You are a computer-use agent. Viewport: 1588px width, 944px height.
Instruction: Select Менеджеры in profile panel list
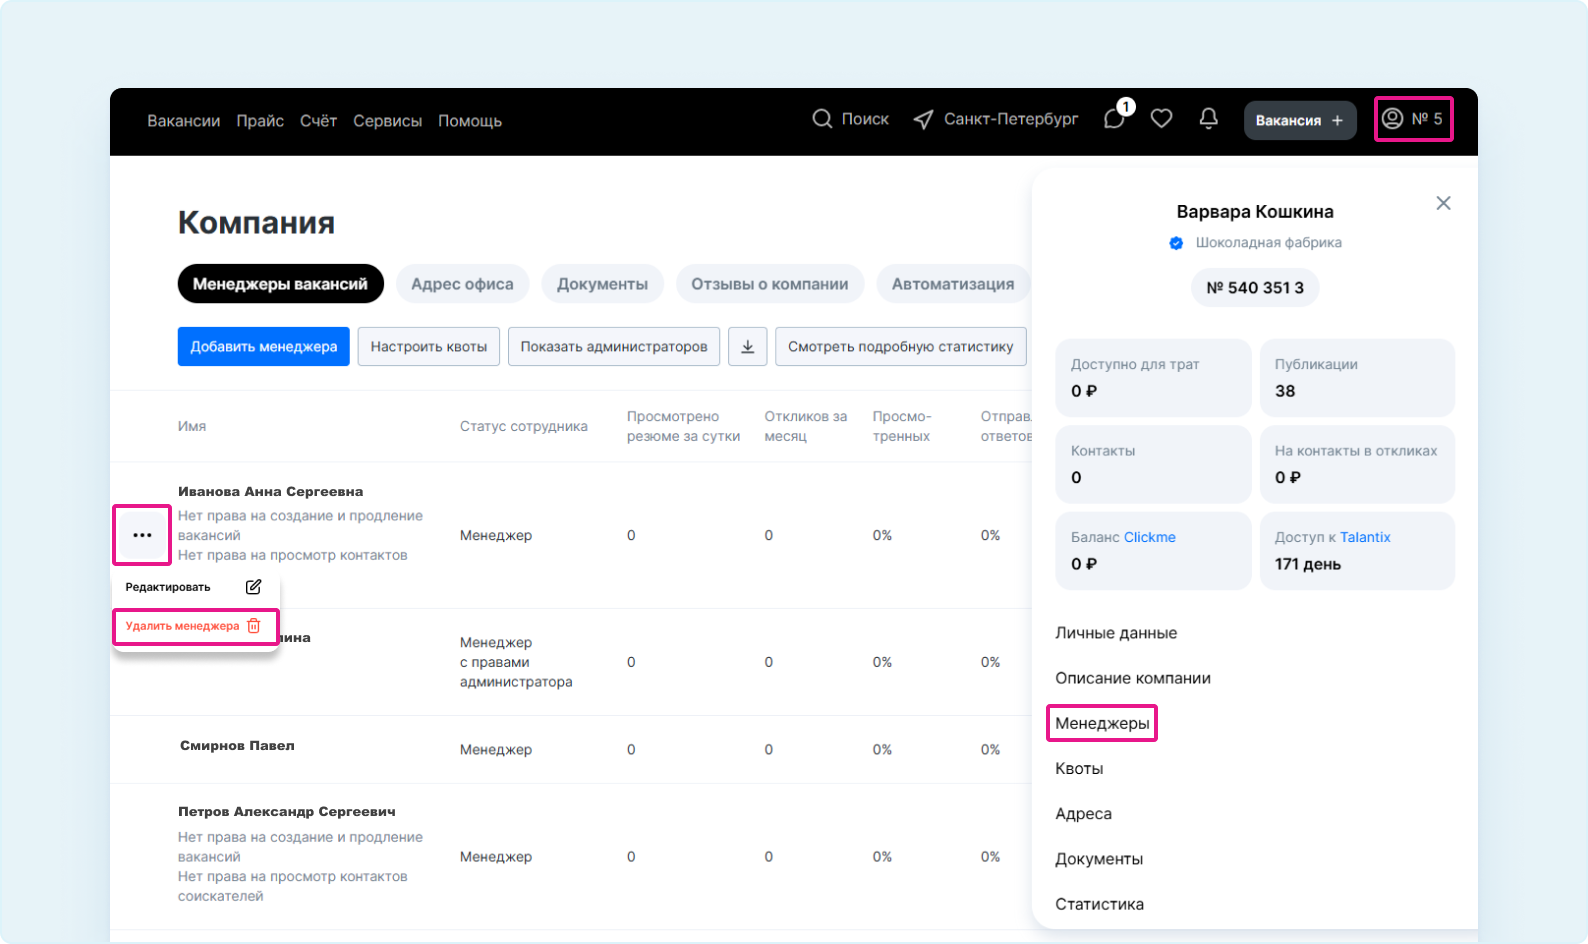coord(1102,723)
